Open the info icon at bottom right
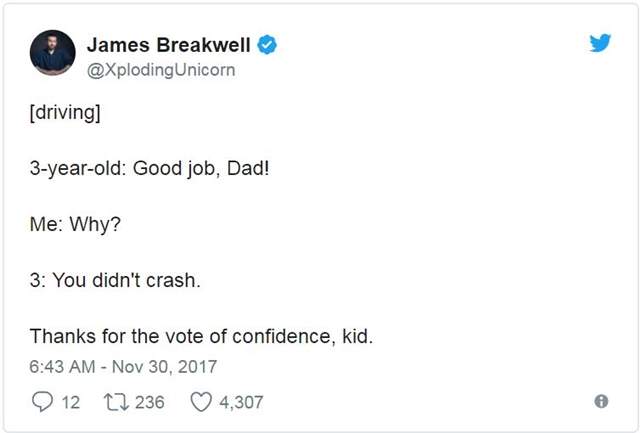This screenshot has width=640, height=433. click(601, 402)
